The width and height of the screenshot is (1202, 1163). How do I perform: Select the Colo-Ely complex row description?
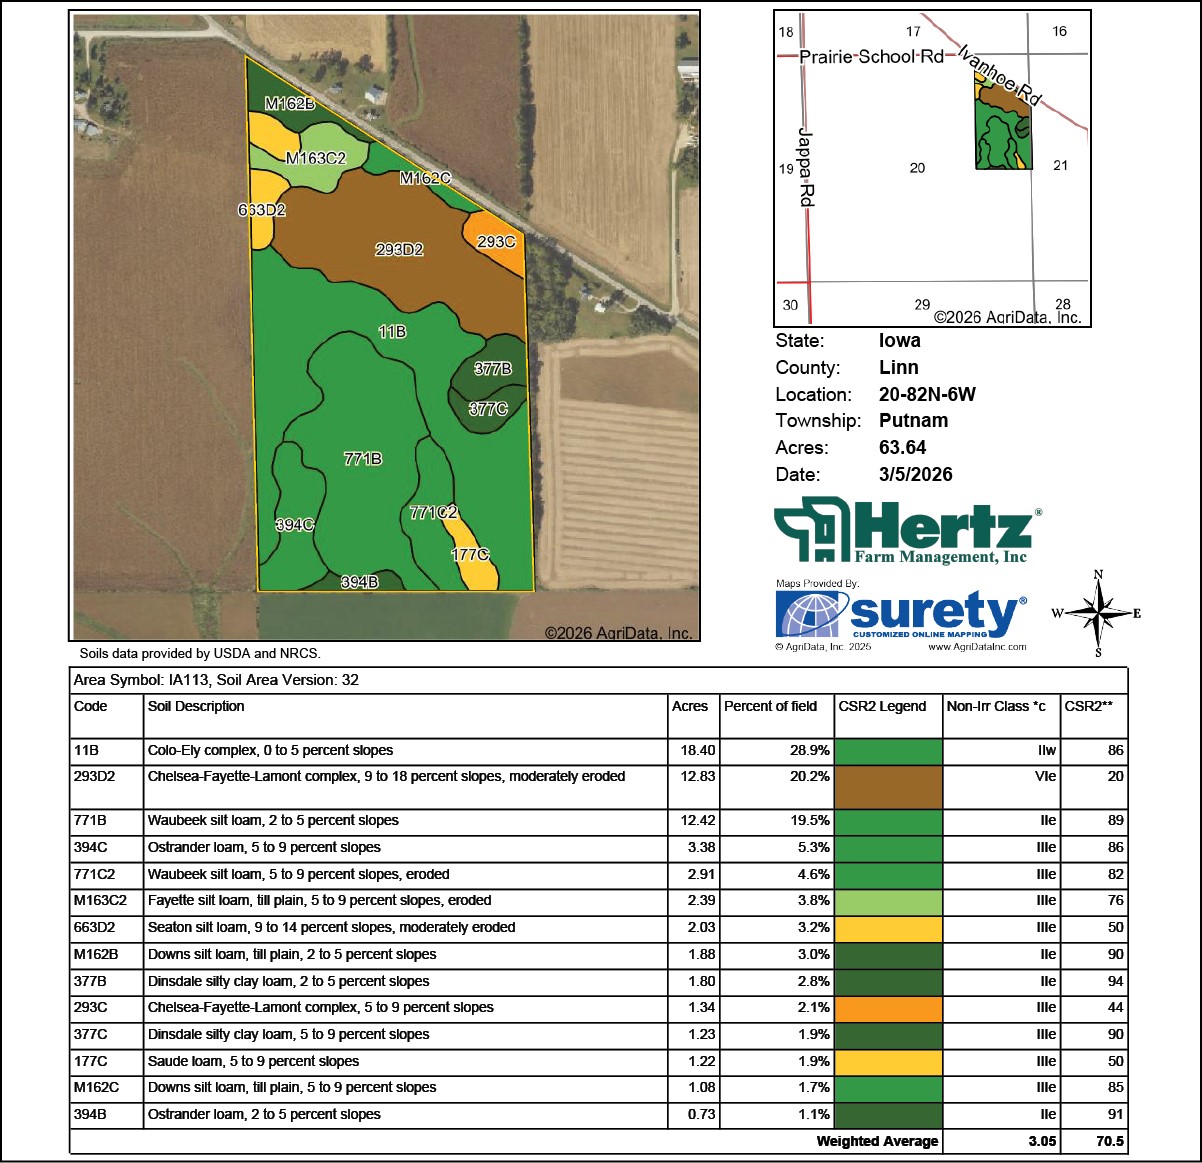(x=270, y=751)
